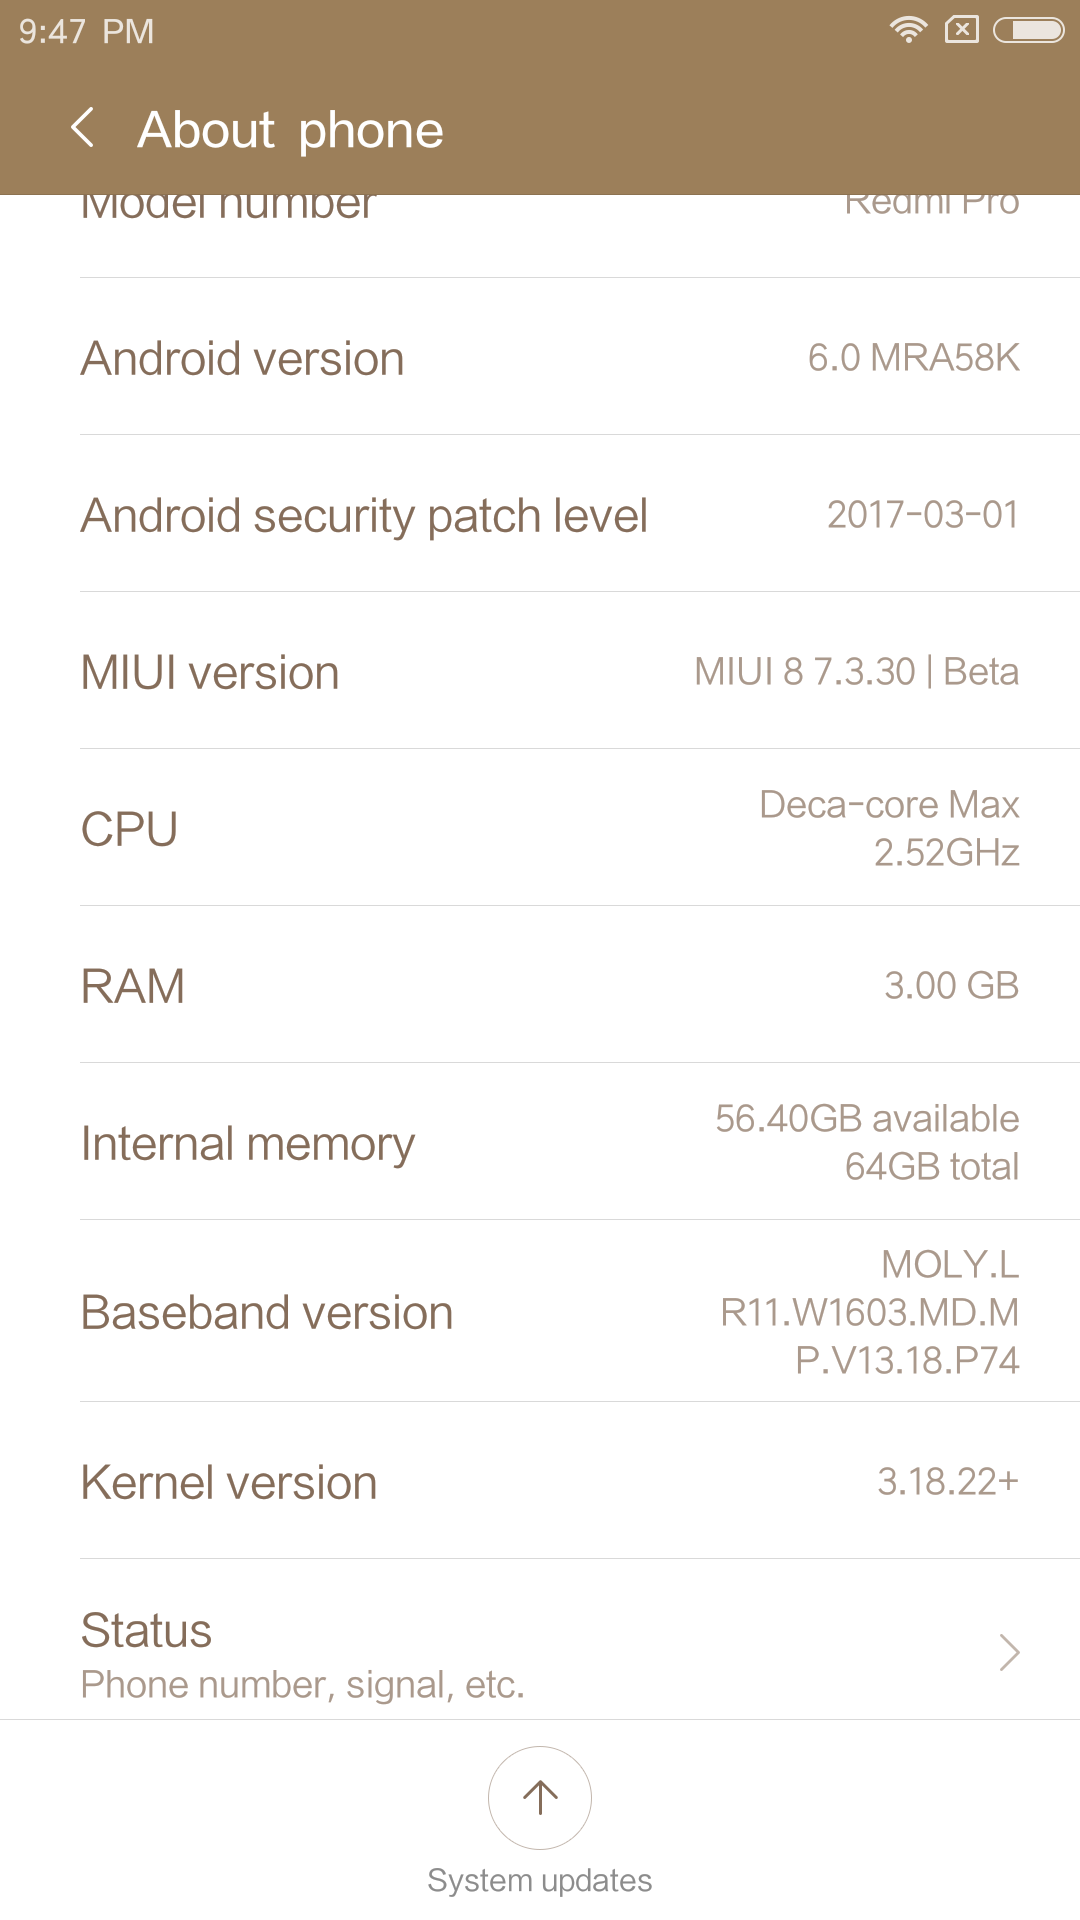Tap the Baseband version row
The image size is (1080, 1920).
[x=540, y=1311]
